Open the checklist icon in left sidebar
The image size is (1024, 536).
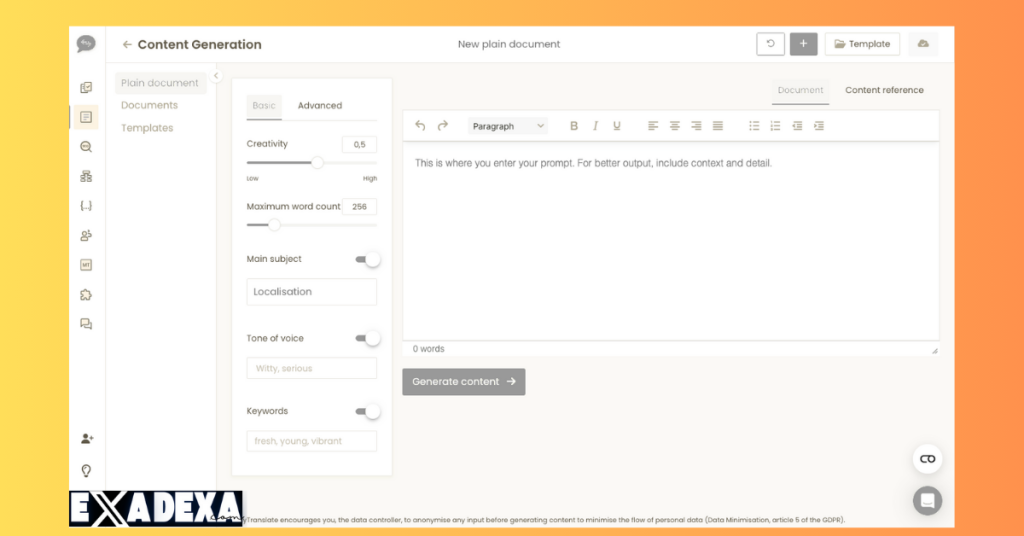pos(86,87)
